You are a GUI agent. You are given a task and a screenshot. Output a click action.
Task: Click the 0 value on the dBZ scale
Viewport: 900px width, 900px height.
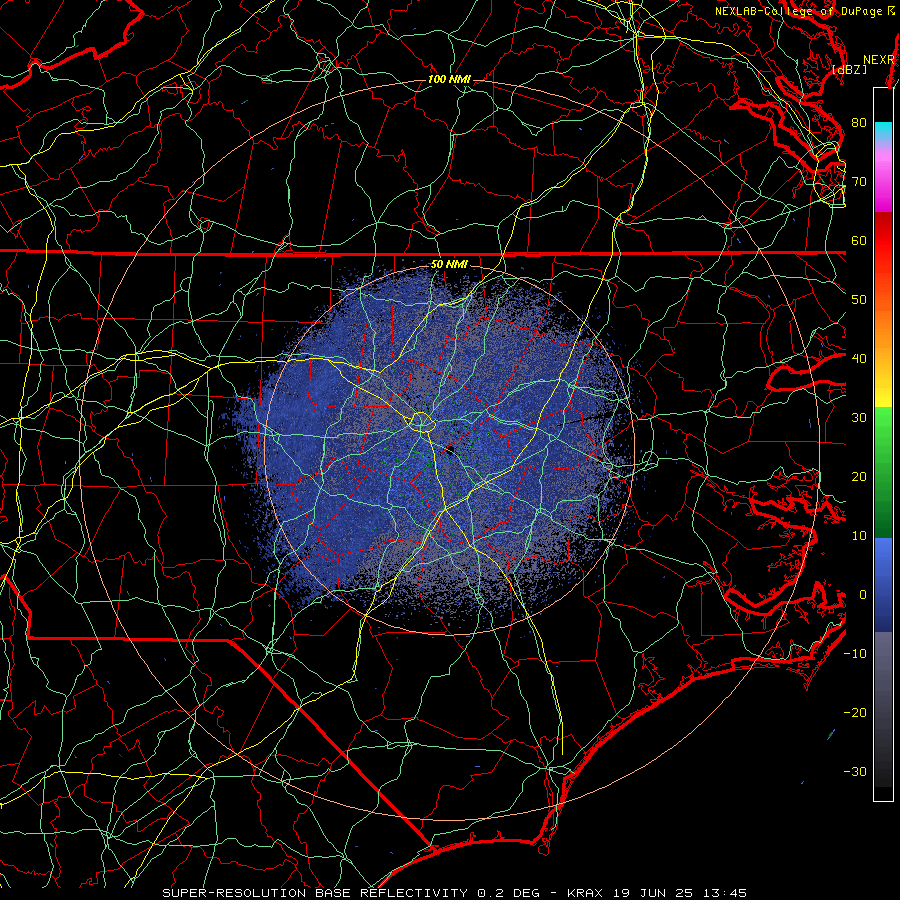863,595
